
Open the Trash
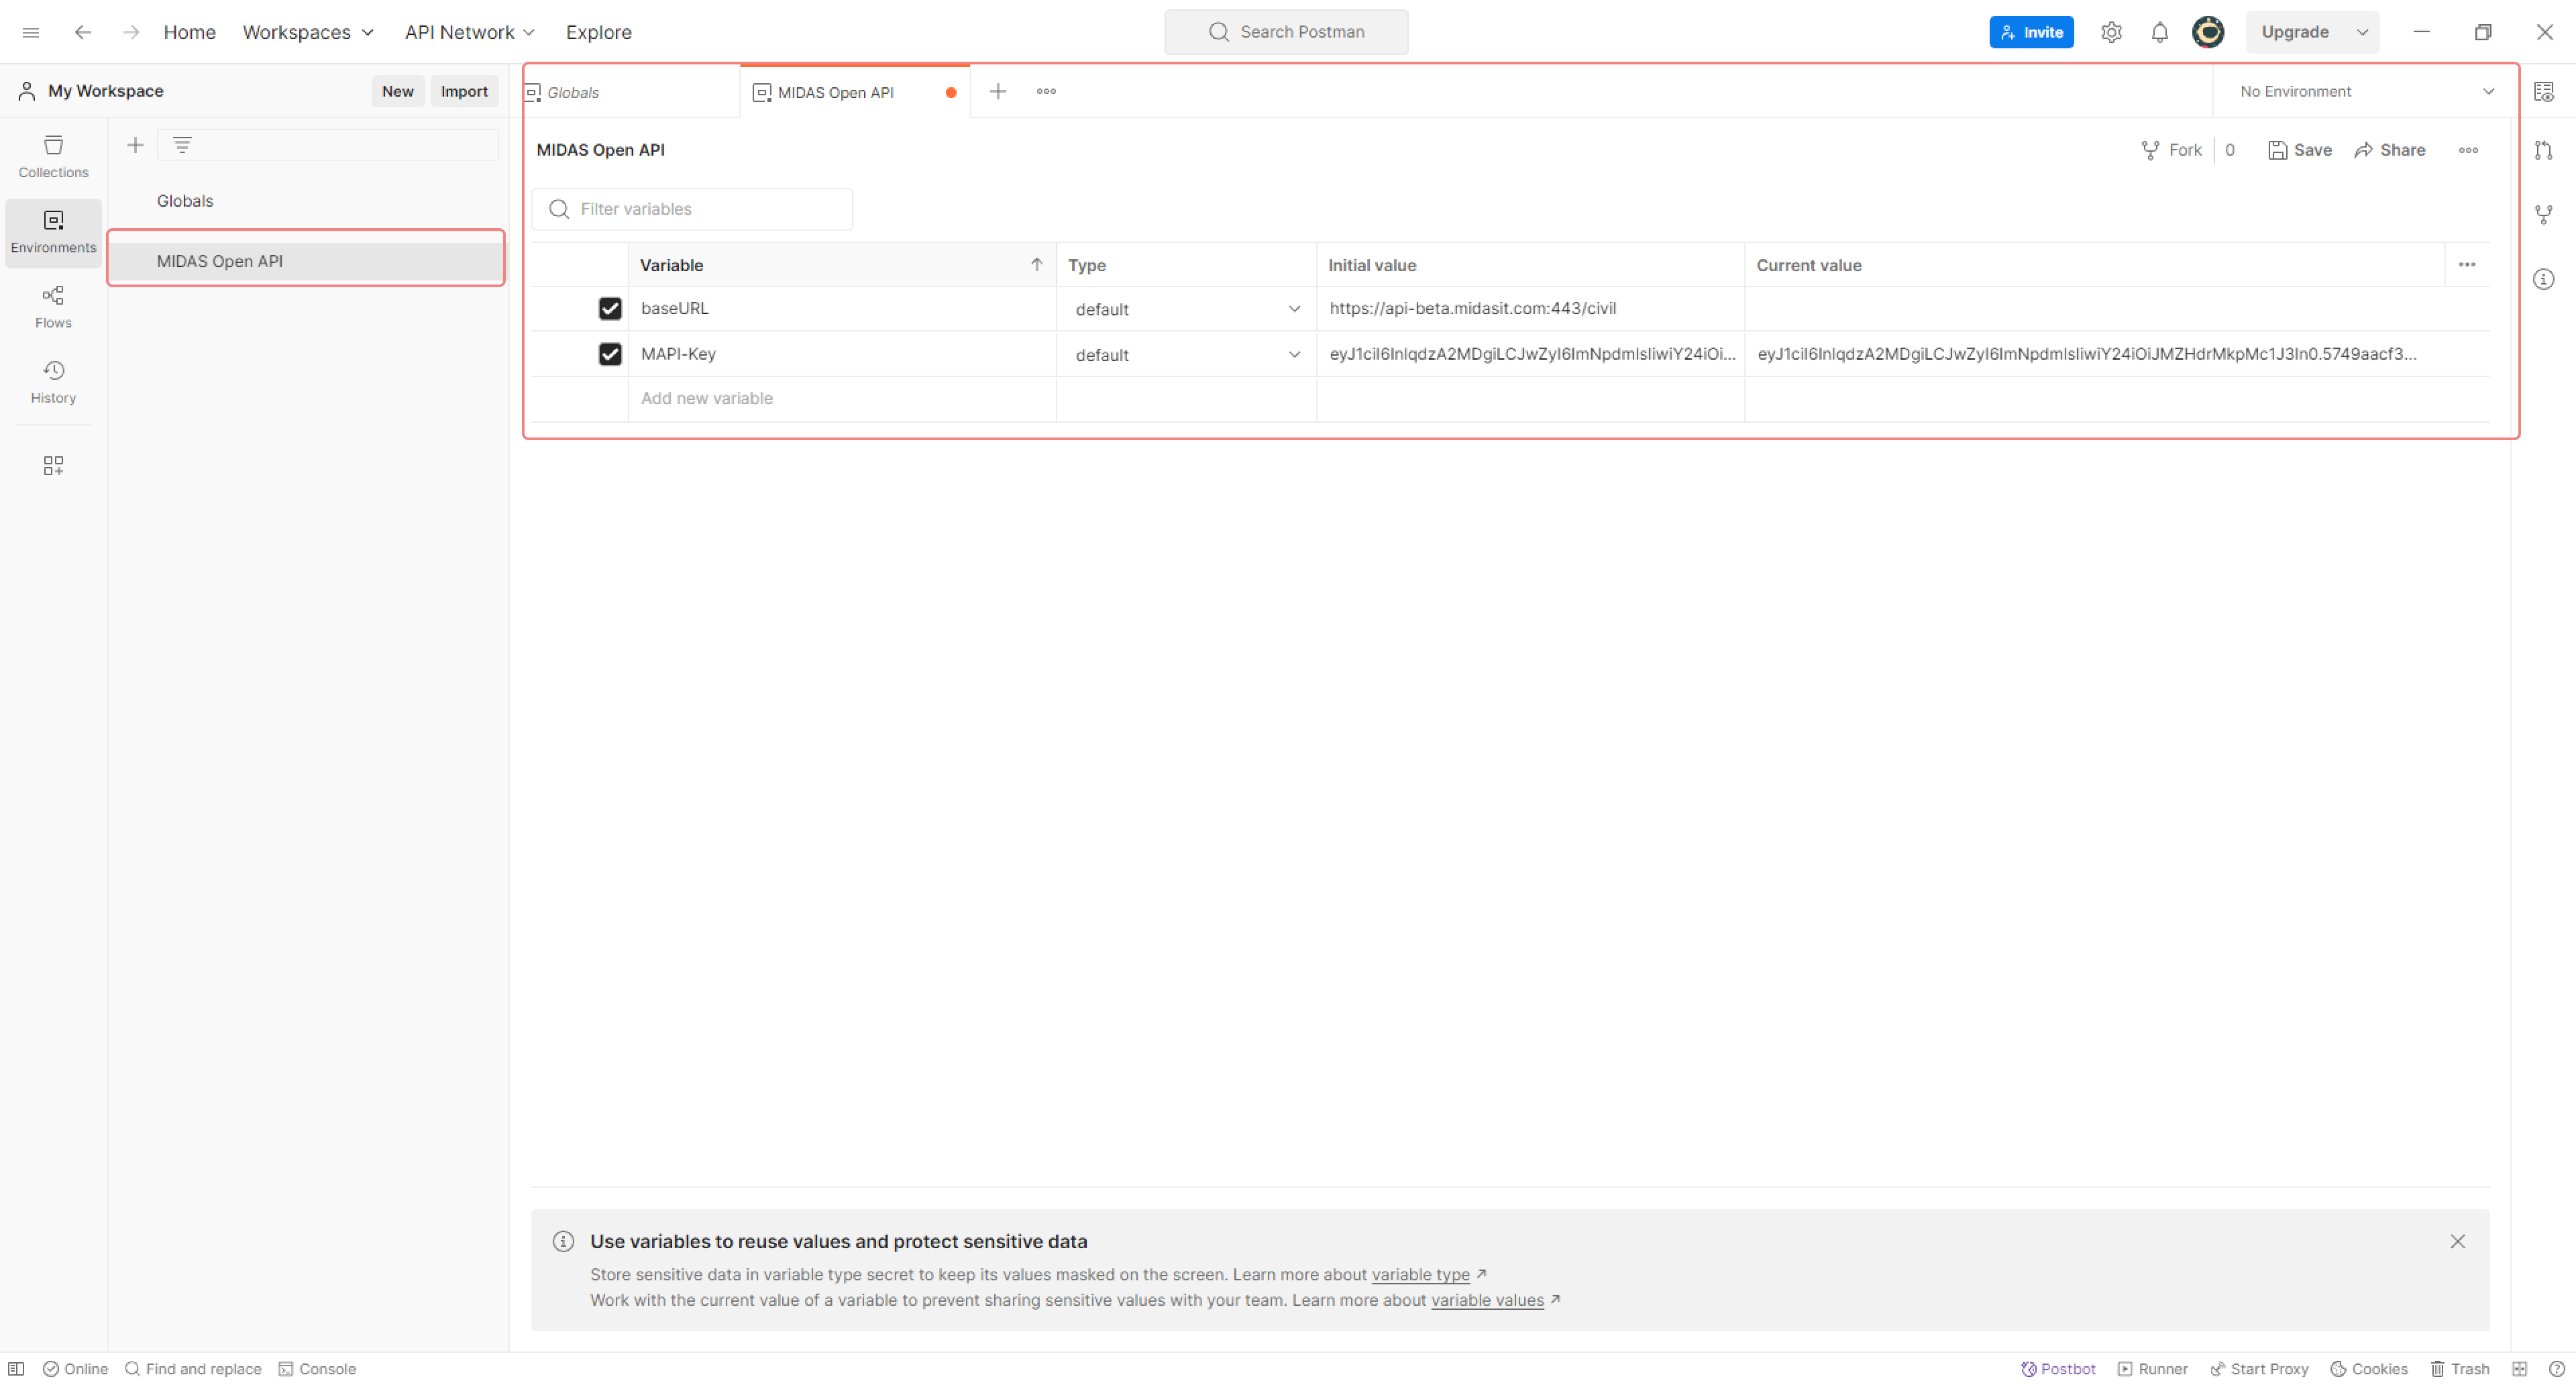tap(2459, 1368)
